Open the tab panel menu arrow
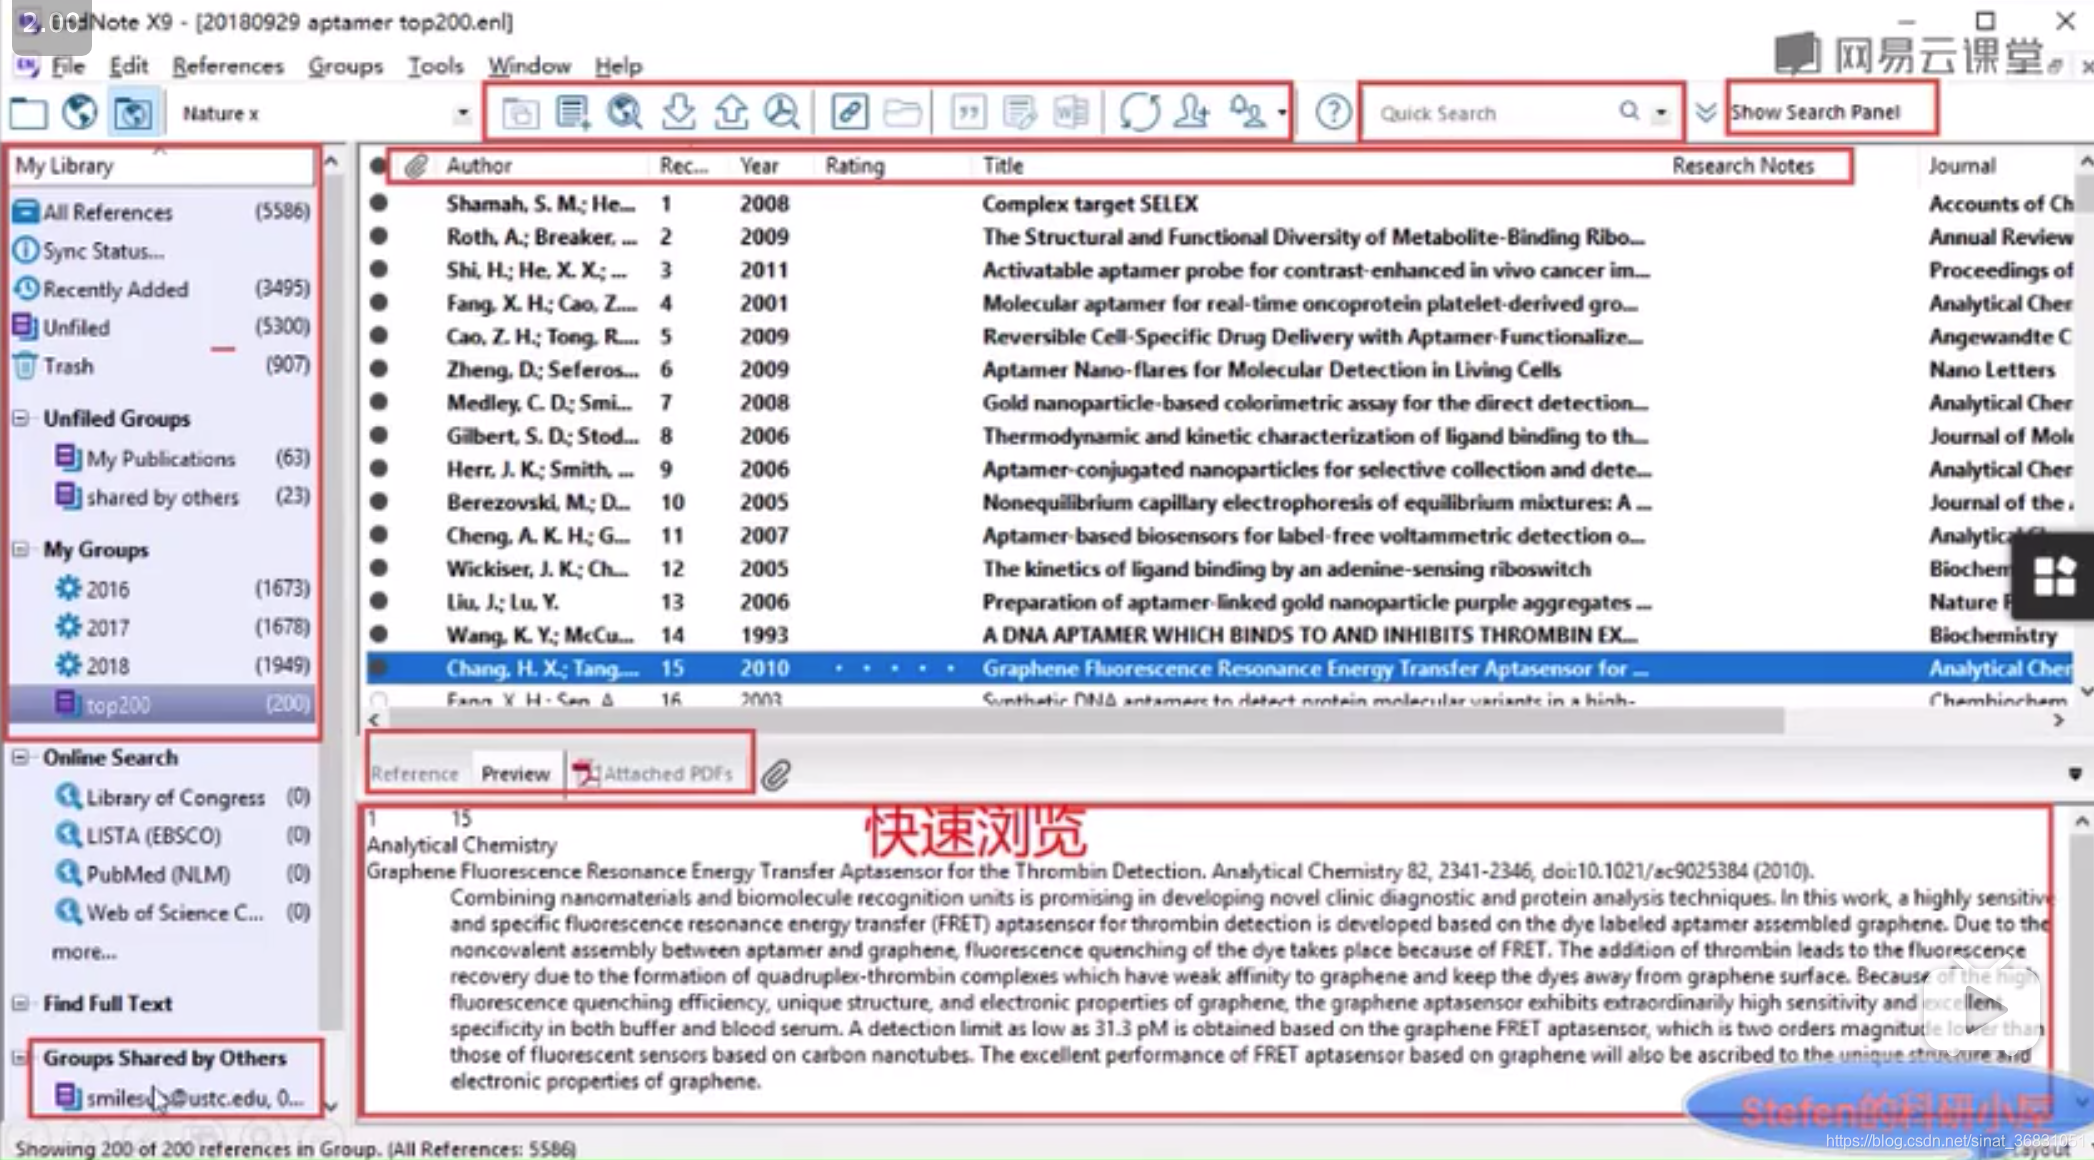This screenshot has width=2094, height=1160. (2075, 774)
